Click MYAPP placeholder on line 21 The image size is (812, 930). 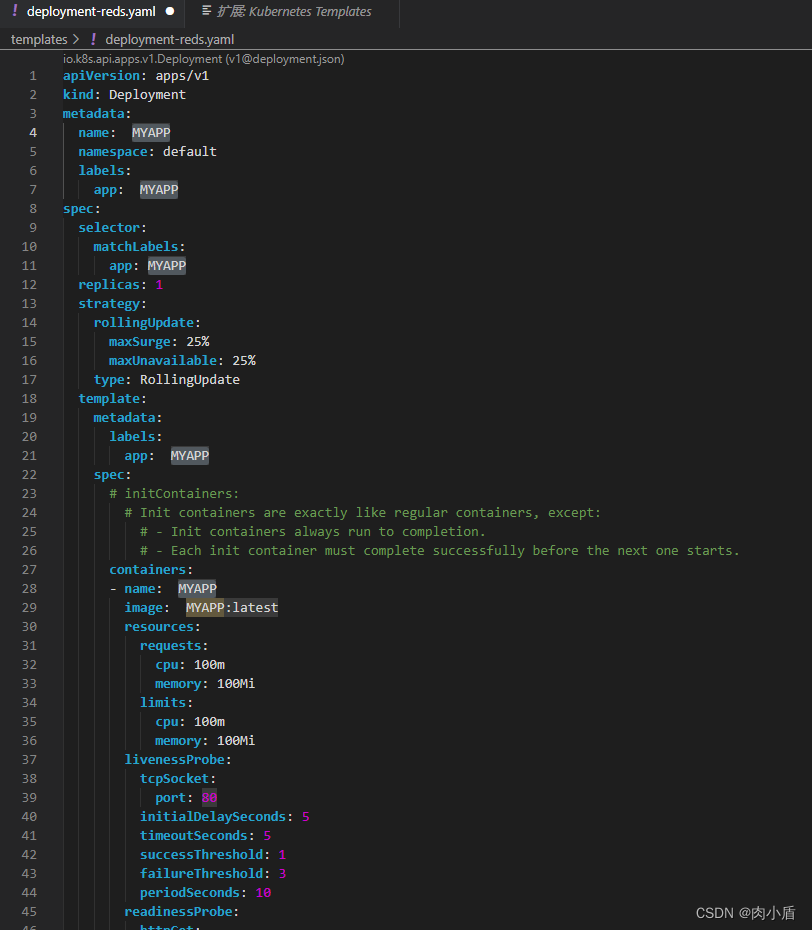(190, 456)
